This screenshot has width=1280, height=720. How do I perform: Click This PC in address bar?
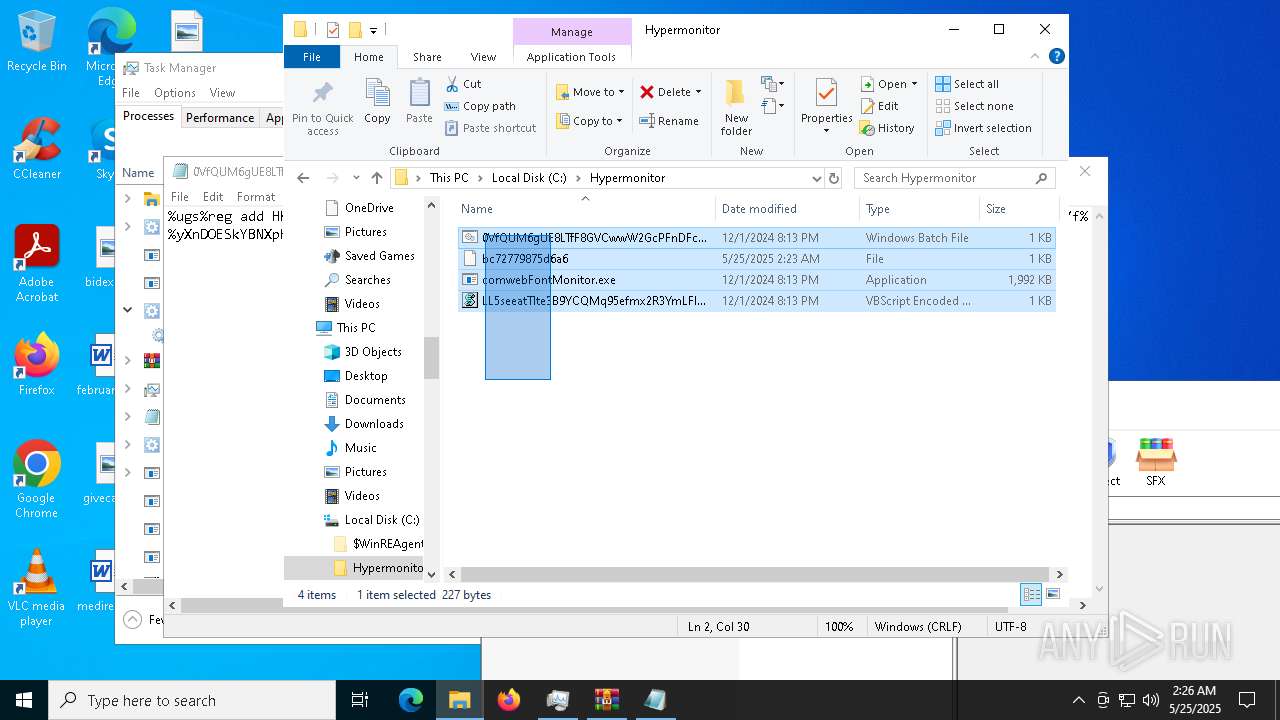point(449,178)
